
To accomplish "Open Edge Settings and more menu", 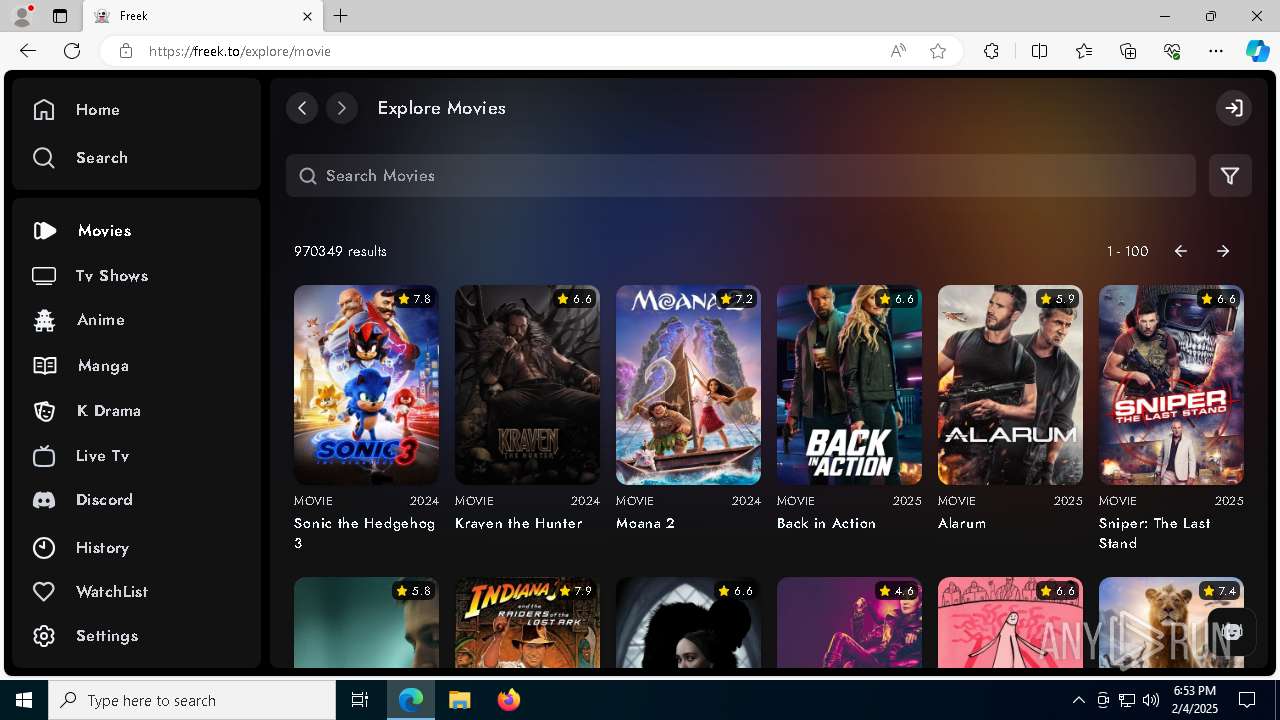I will coord(1216,51).
